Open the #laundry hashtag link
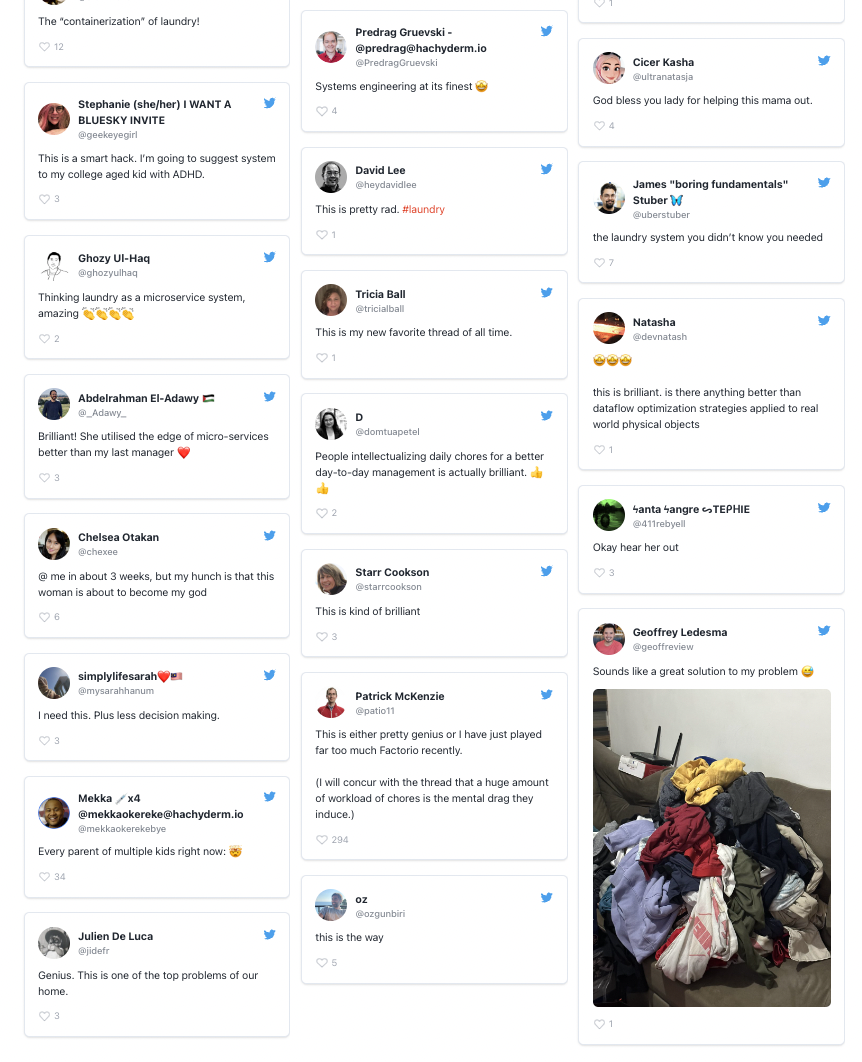Image resolution: width=862 pixels, height=1062 pixels. (423, 209)
